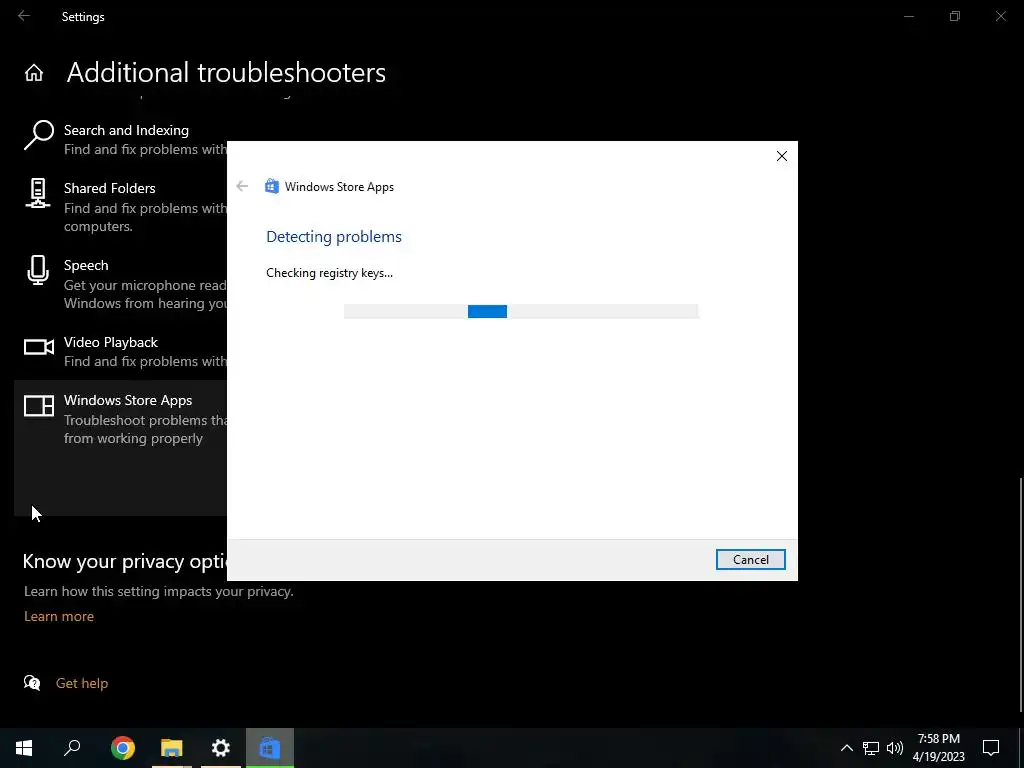Open Video Playback troubleshooter entry

tap(121, 351)
